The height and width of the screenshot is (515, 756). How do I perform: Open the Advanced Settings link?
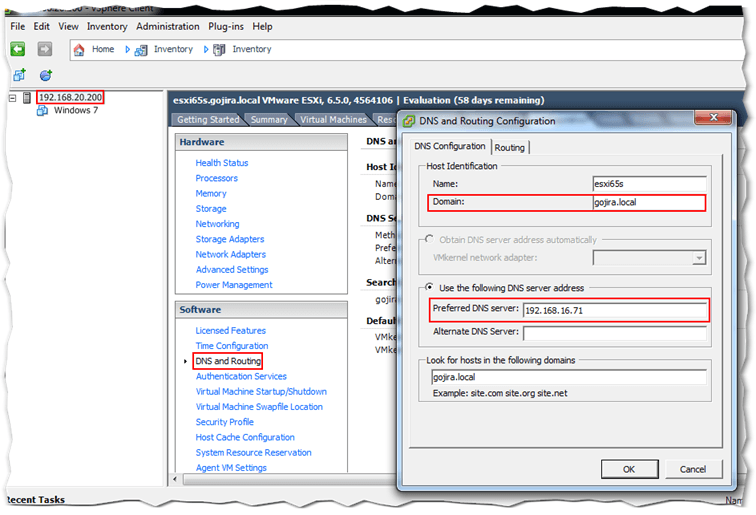(x=232, y=270)
